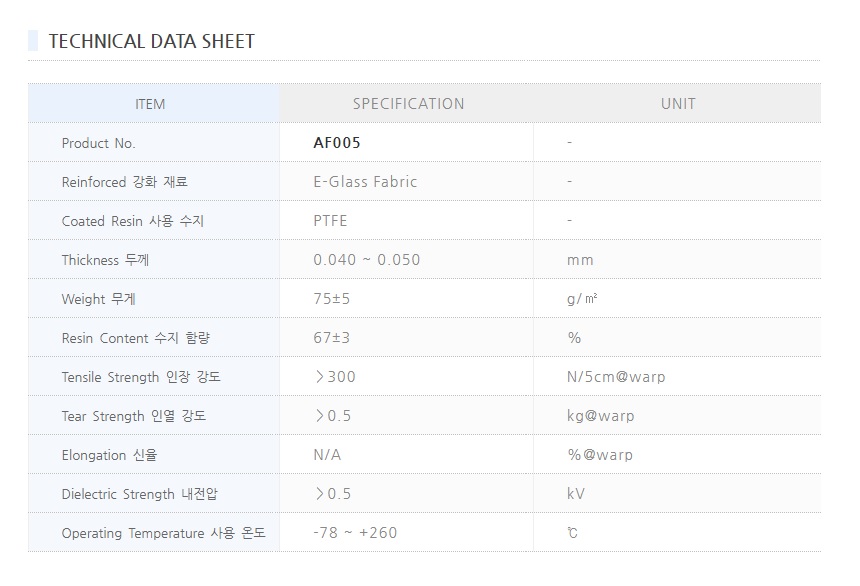The width and height of the screenshot is (860, 586).
Task: Click the Resin Content row label
Action: point(136,338)
